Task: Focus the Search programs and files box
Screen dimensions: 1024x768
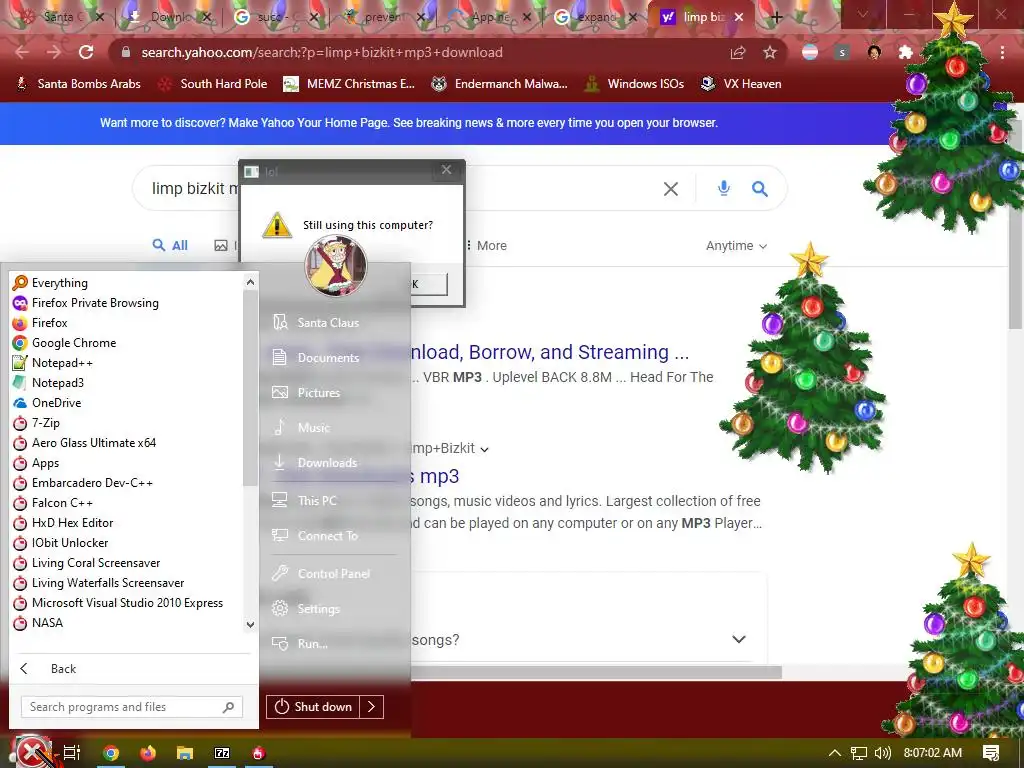Action: click(x=132, y=707)
